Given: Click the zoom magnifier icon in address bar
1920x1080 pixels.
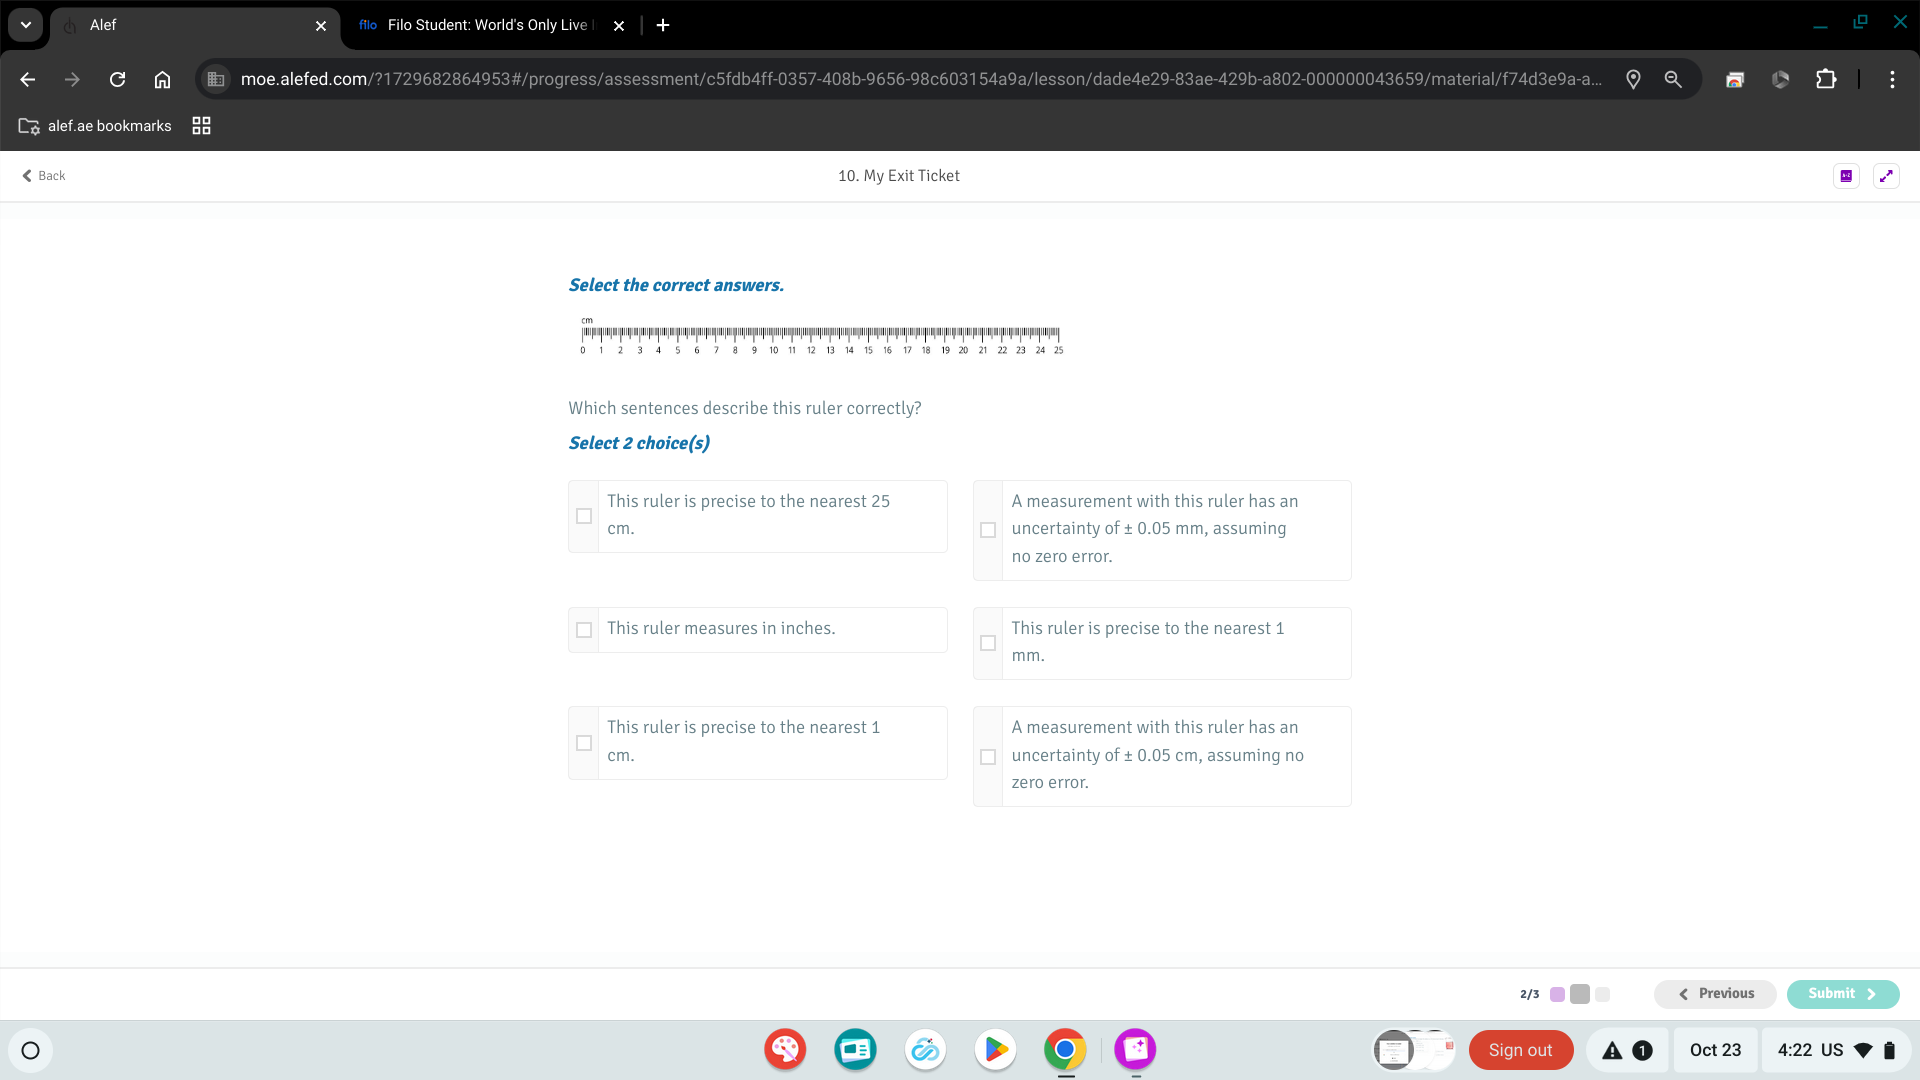Looking at the screenshot, I should 1672,80.
